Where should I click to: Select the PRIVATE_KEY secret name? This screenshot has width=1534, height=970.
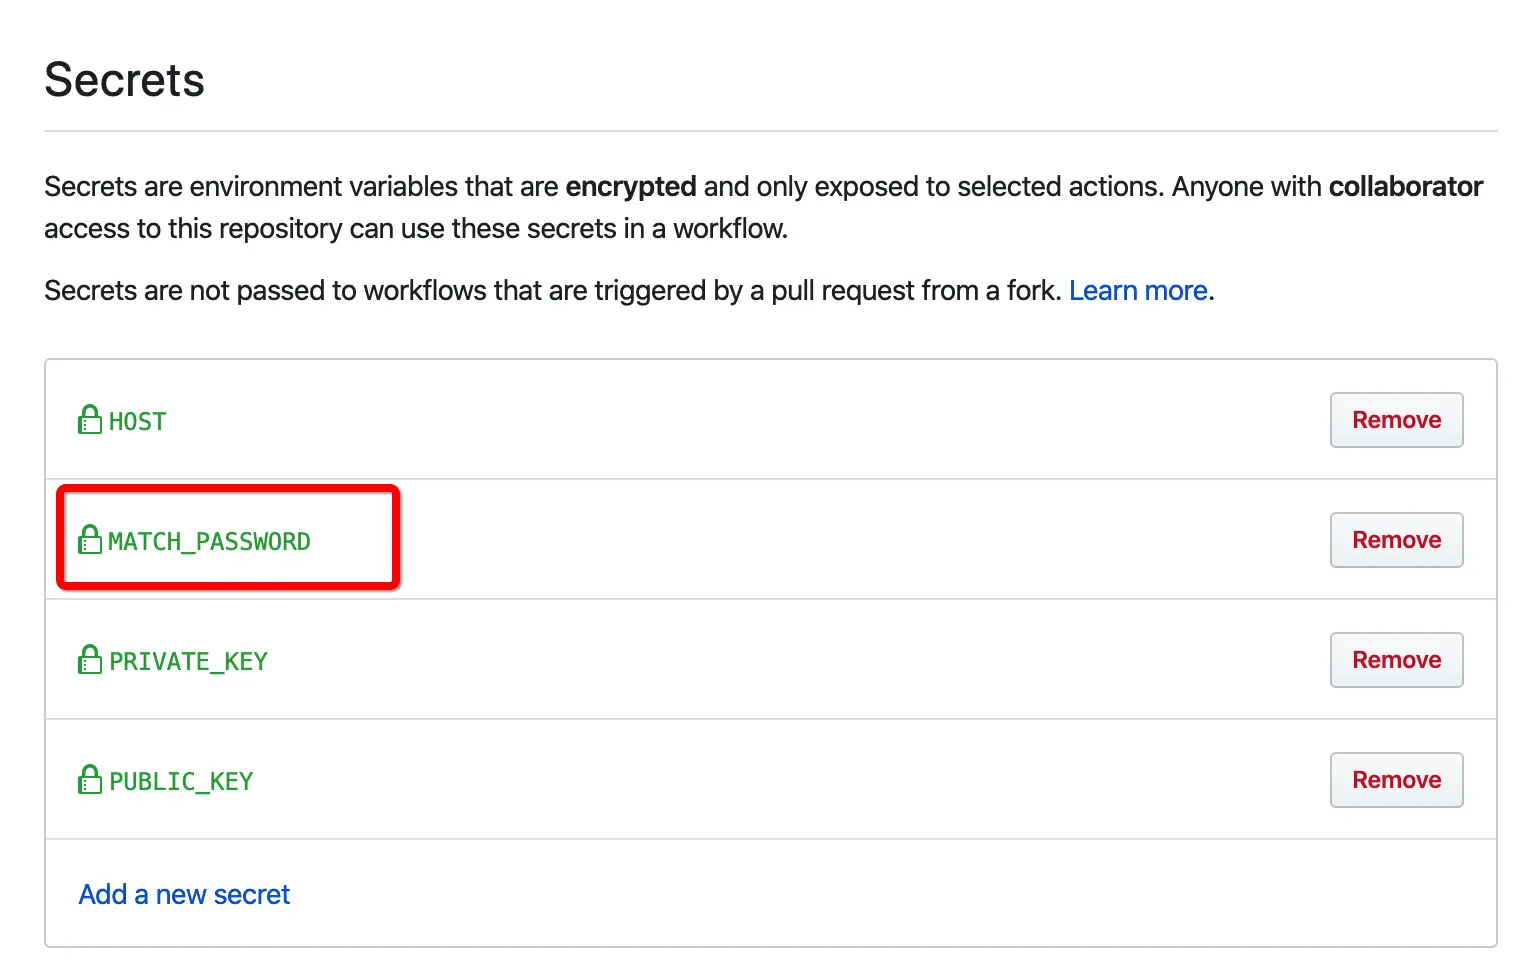pos(188,661)
